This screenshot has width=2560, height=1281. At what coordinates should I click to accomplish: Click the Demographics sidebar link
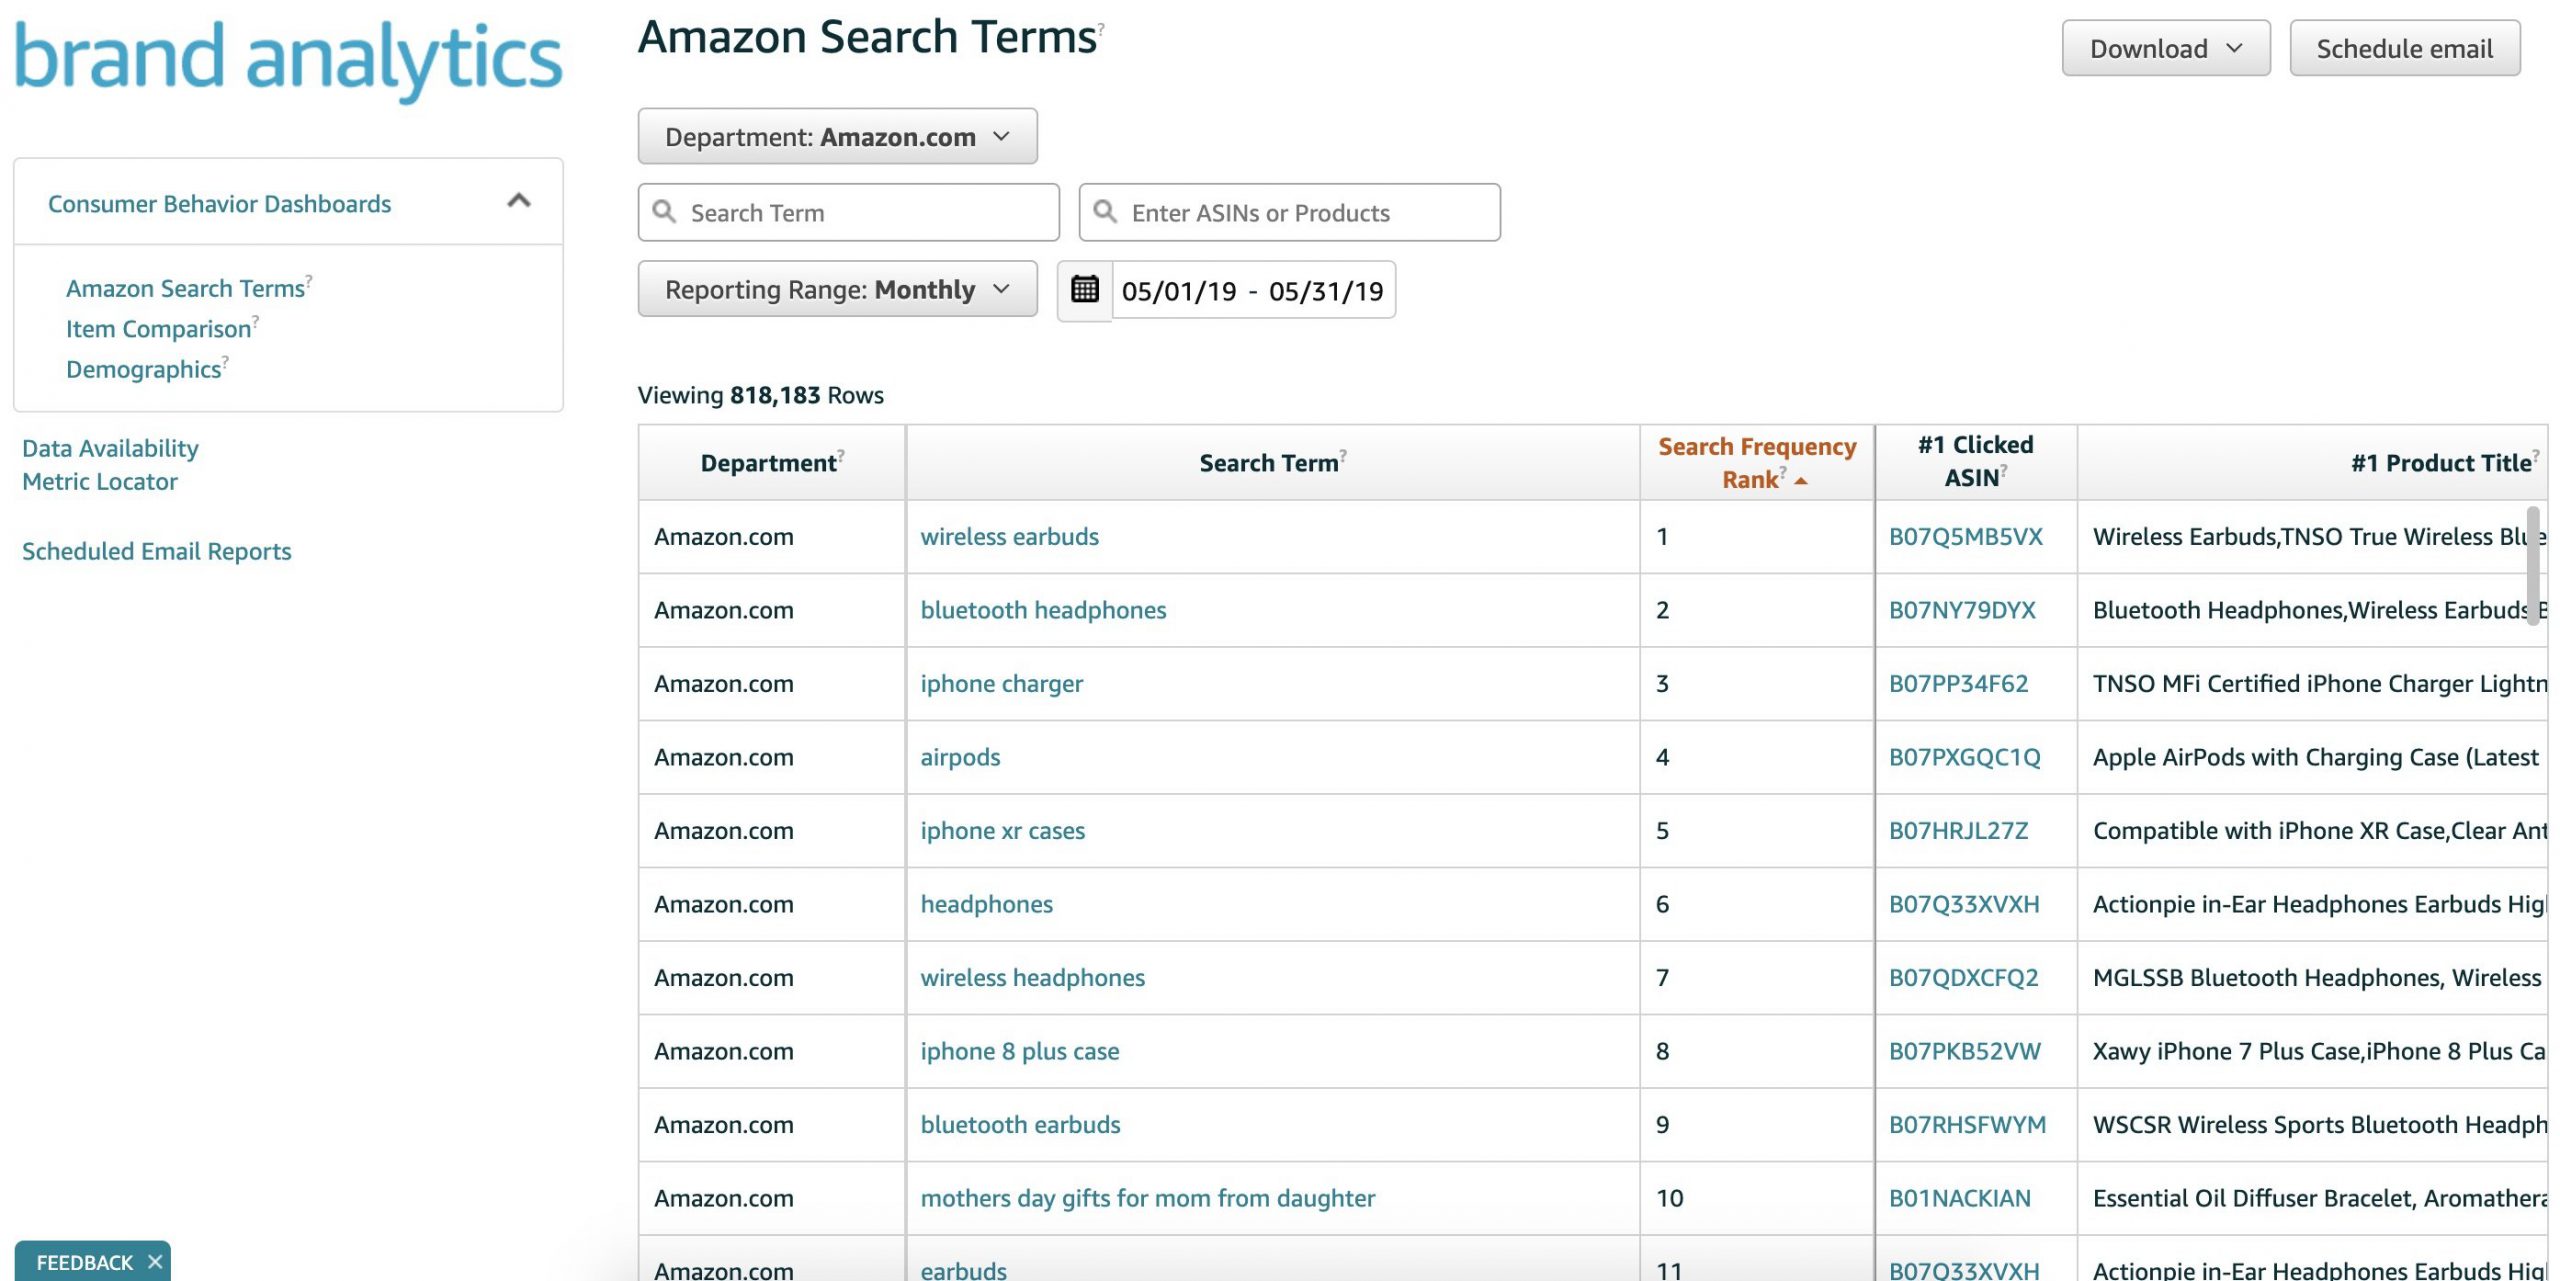click(145, 368)
